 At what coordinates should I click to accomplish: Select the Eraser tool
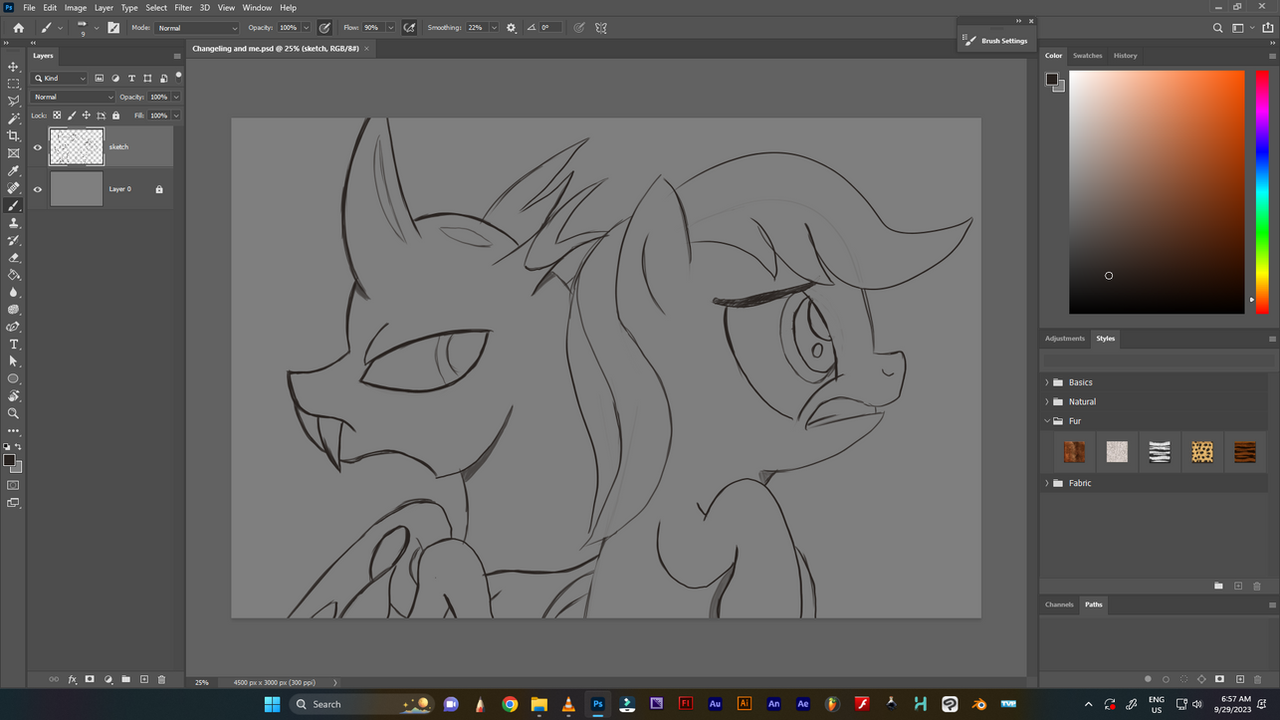pyautogui.click(x=13, y=257)
